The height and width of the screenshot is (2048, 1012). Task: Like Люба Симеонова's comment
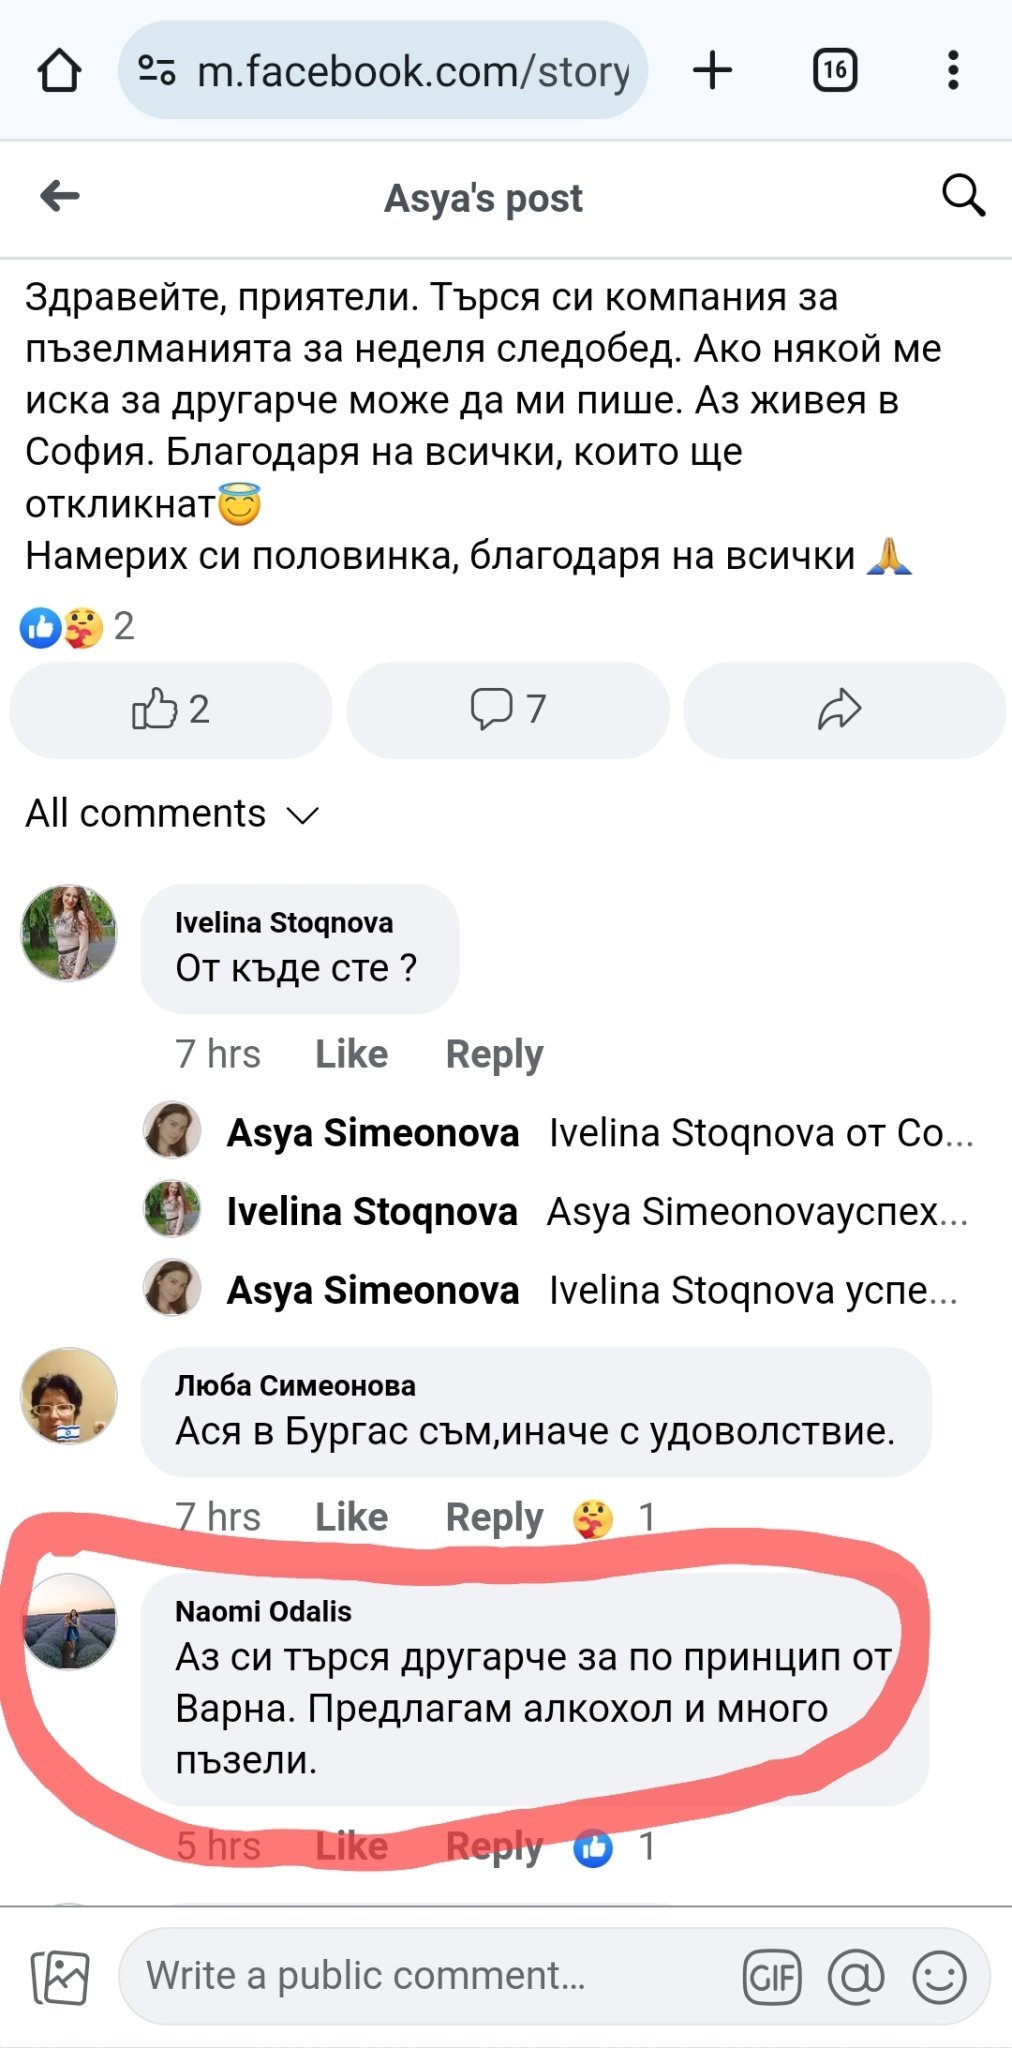351,1517
